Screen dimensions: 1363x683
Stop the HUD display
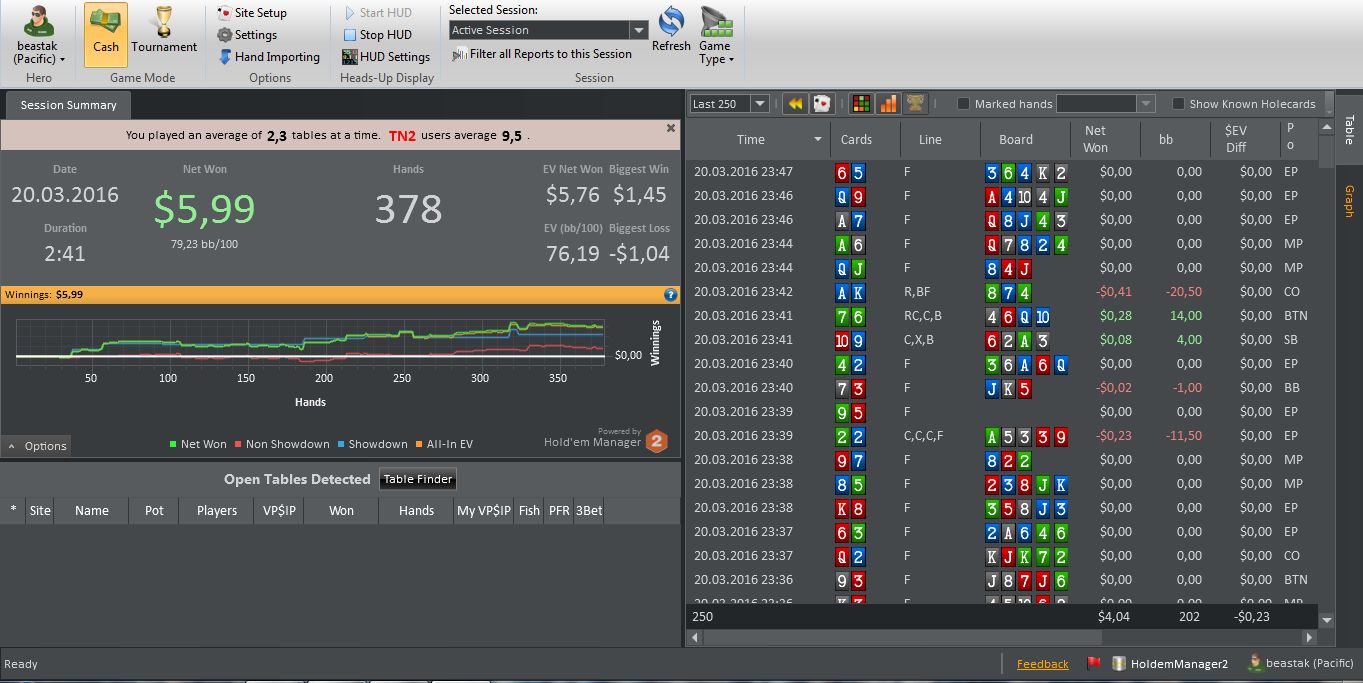tap(377, 35)
